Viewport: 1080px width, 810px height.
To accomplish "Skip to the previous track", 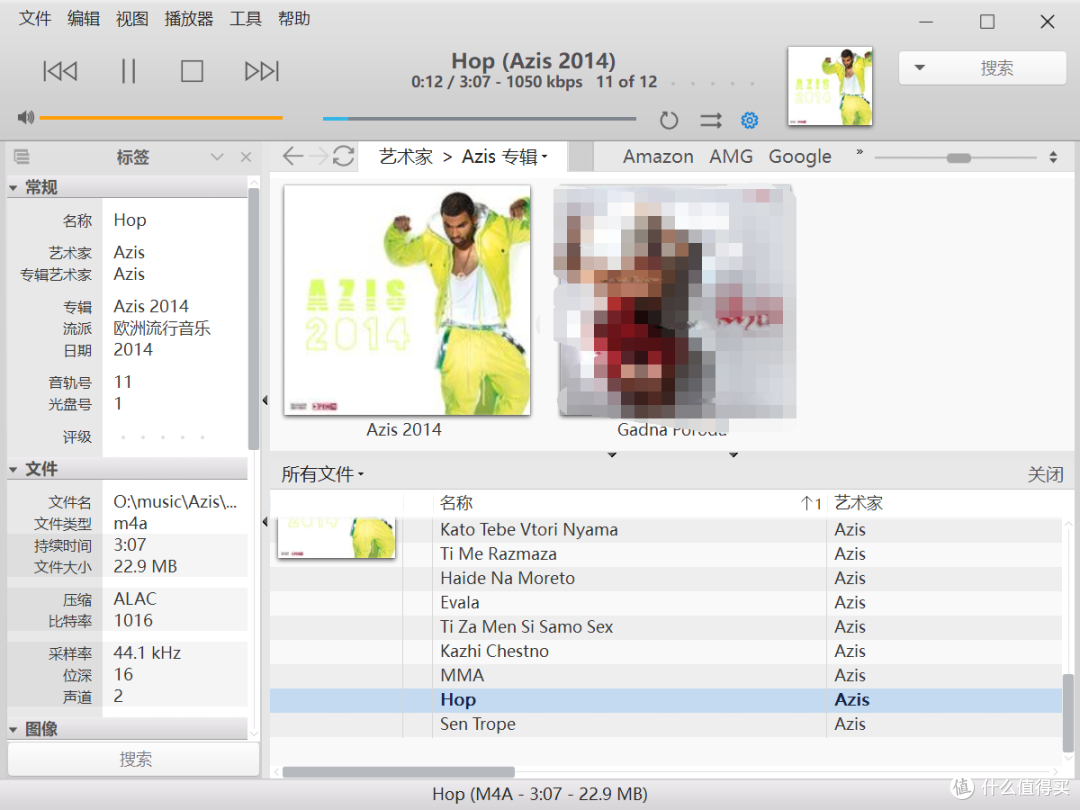I will [x=60, y=71].
